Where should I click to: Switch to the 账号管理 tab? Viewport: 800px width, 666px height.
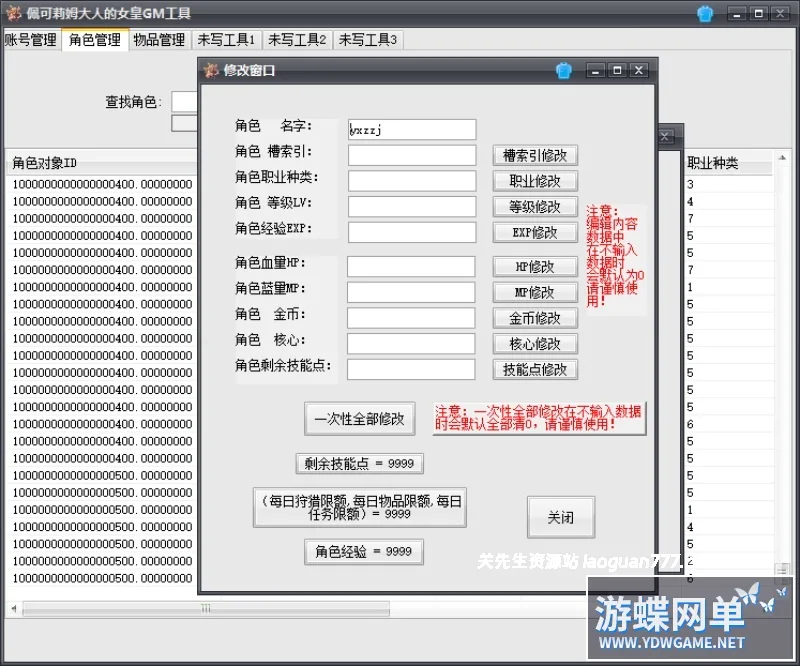31,41
